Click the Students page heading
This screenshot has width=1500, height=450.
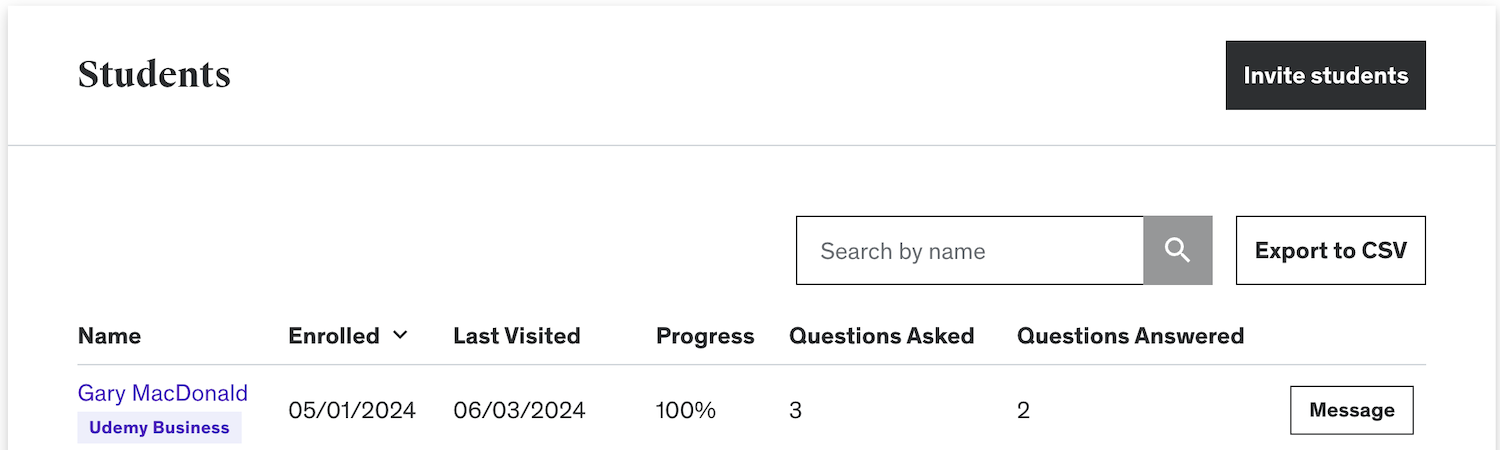154,74
